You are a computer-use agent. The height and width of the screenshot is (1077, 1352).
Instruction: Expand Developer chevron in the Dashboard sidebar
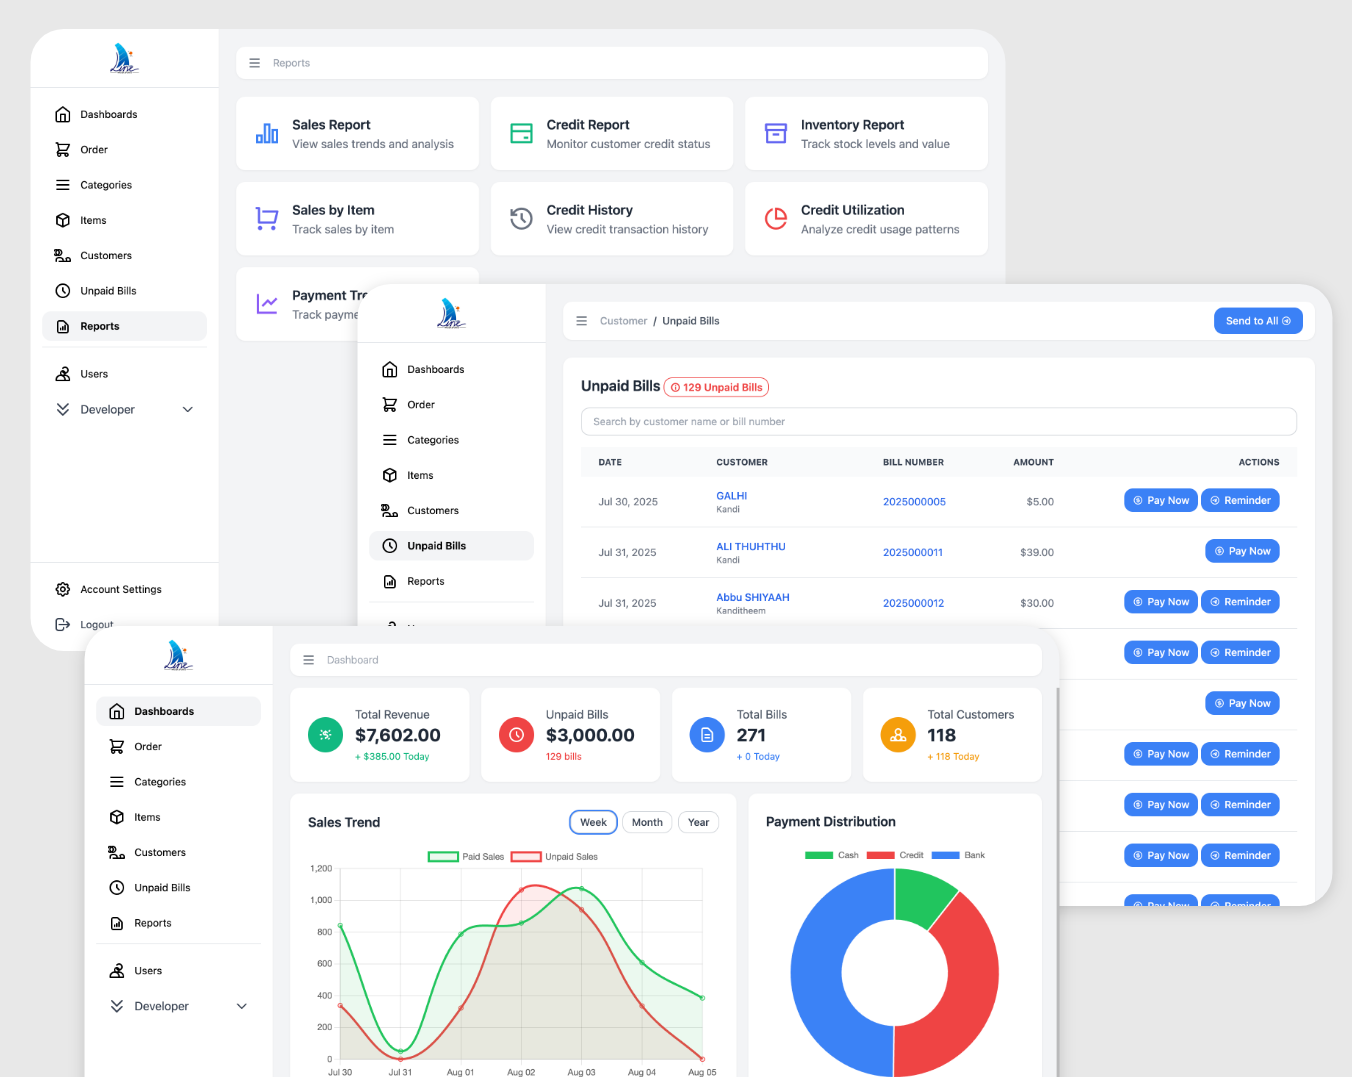point(241,1006)
